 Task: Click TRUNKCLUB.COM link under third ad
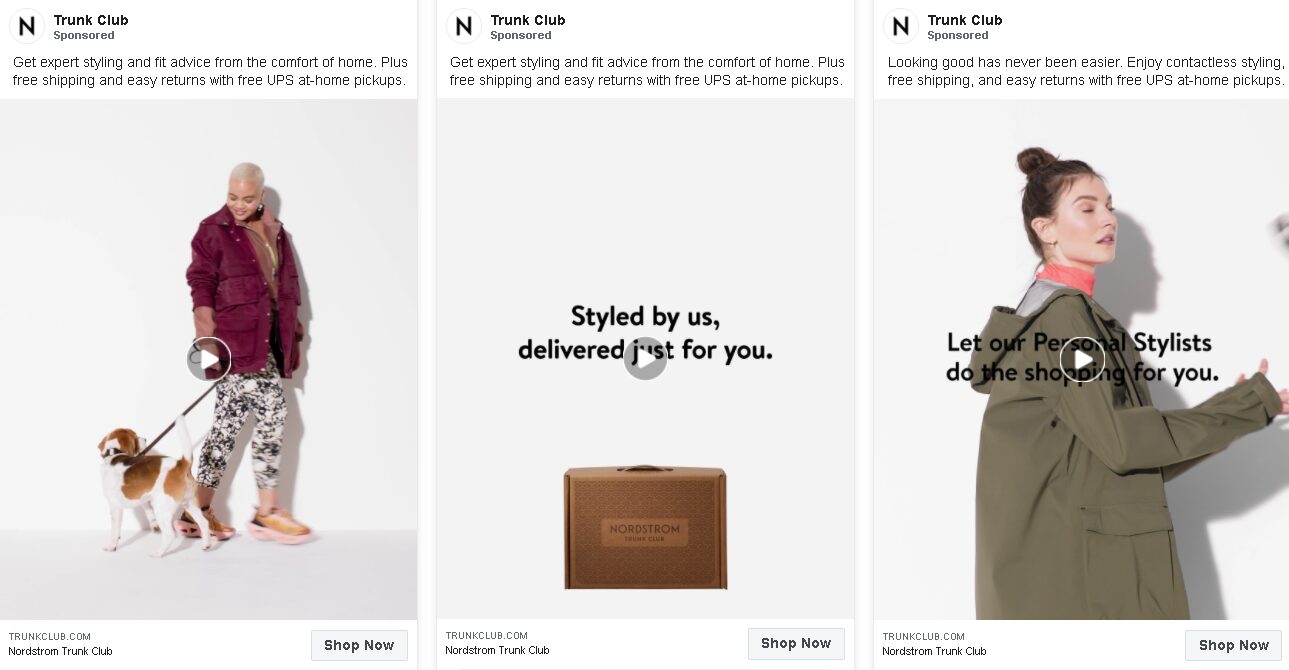pyautogui.click(x=924, y=636)
